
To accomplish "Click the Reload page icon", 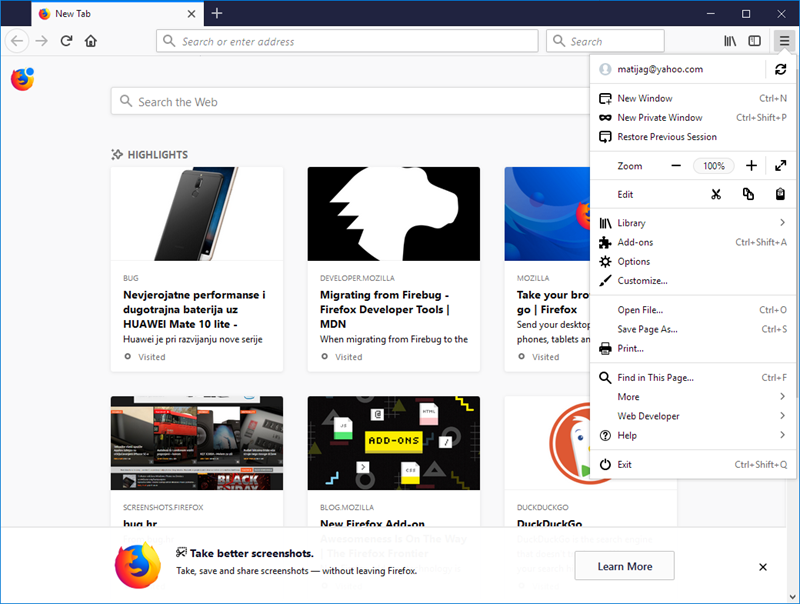I will [x=66, y=41].
